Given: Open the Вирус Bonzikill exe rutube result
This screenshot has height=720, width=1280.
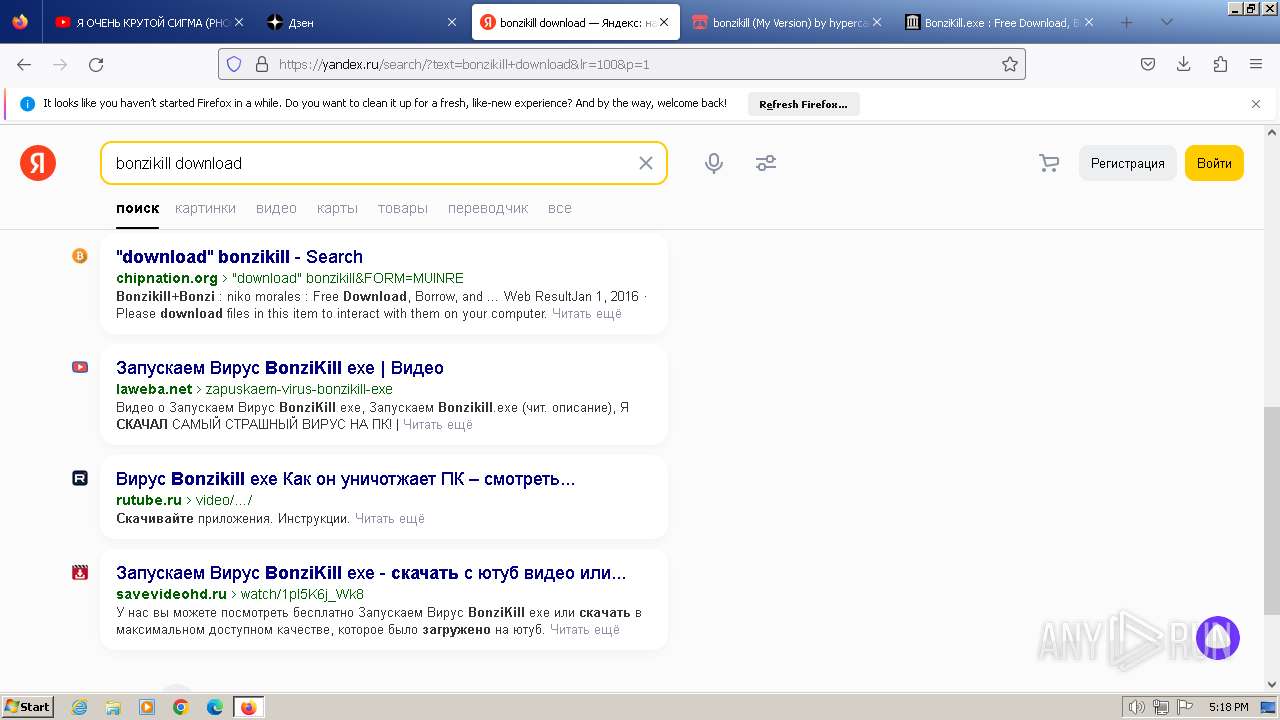Looking at the screenshot, I should click(345, 479).
